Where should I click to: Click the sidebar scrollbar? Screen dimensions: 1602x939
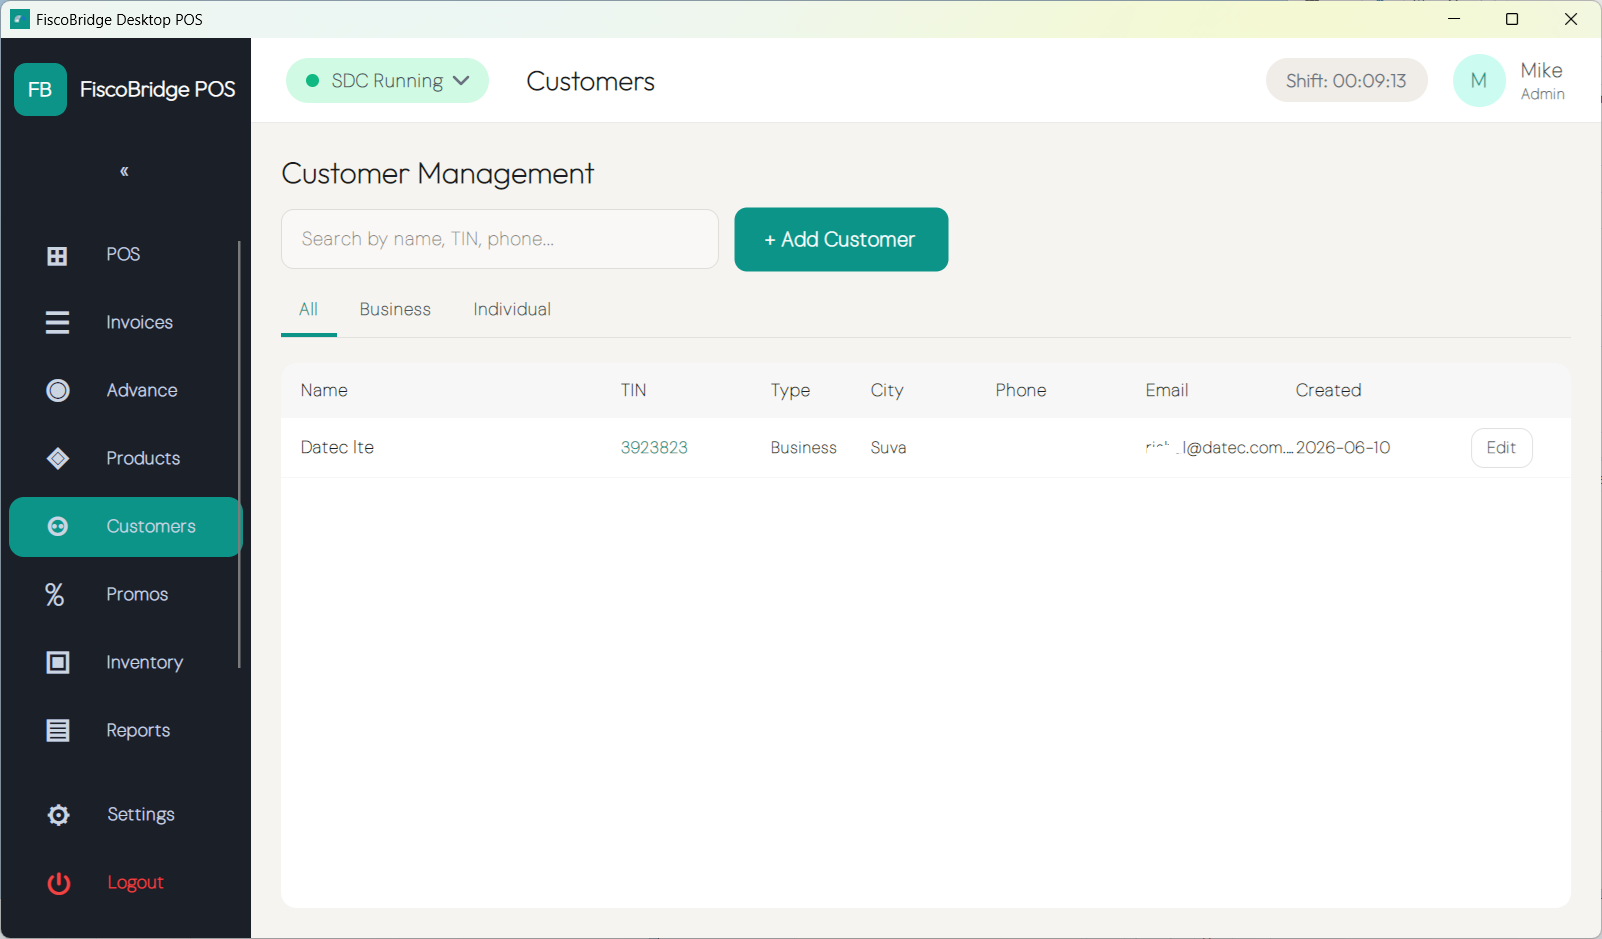pyautogui.click(x=239, y=454)
